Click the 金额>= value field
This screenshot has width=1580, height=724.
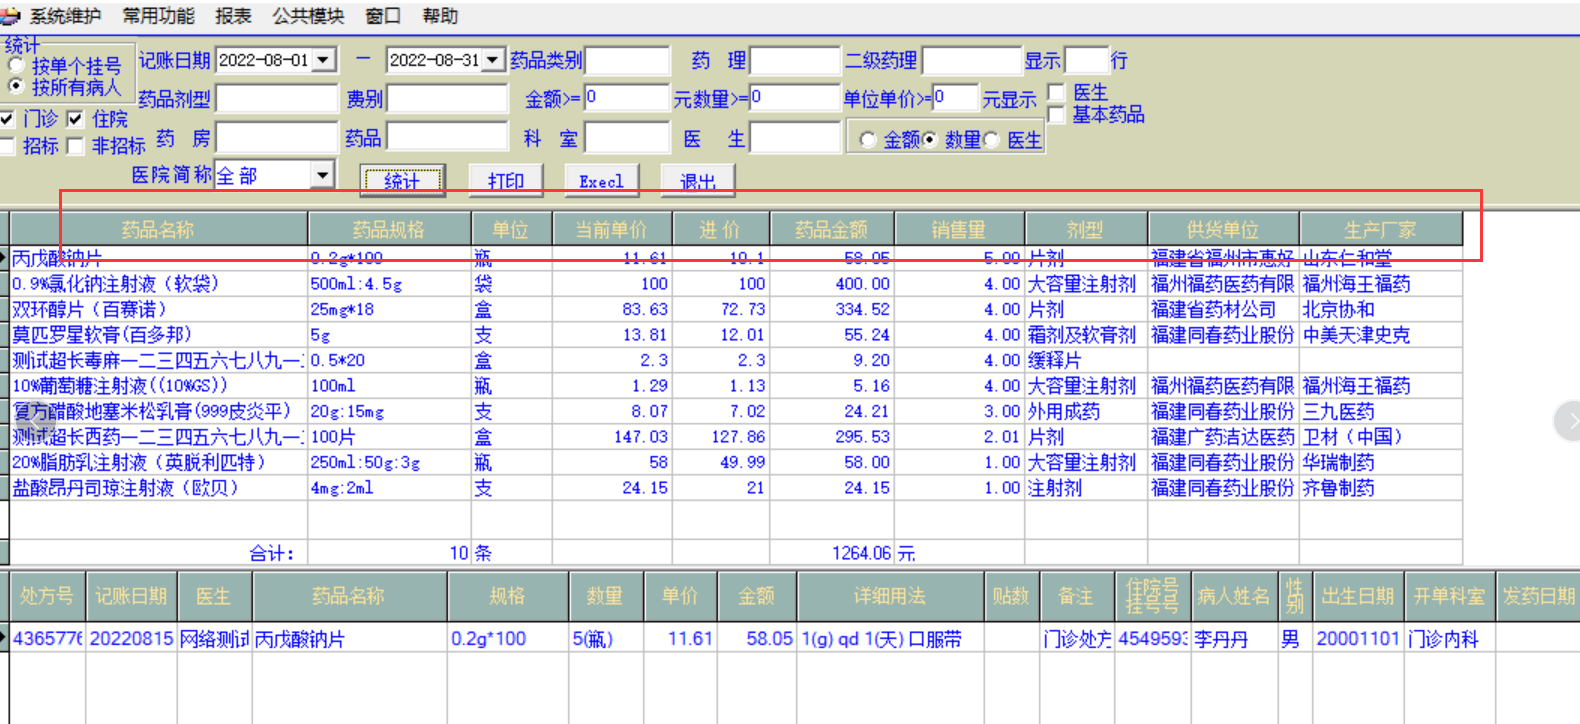click(627, 97)
